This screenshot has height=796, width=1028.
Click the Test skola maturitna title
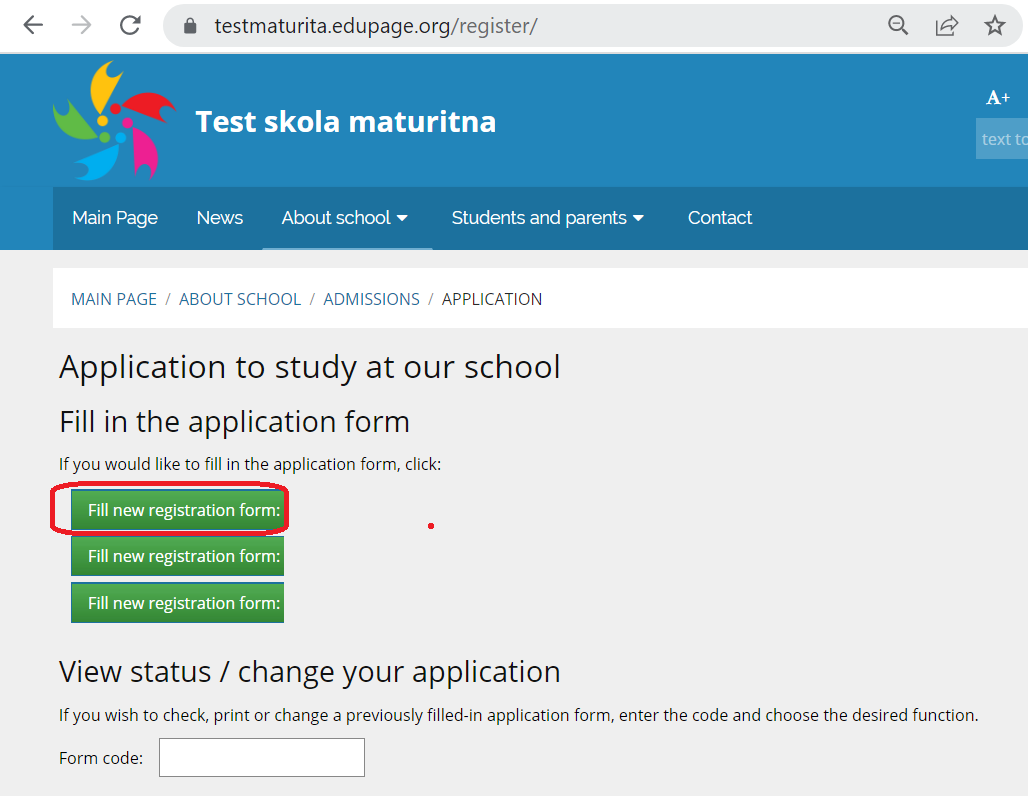pyautogui.click(x=346, y=122)
